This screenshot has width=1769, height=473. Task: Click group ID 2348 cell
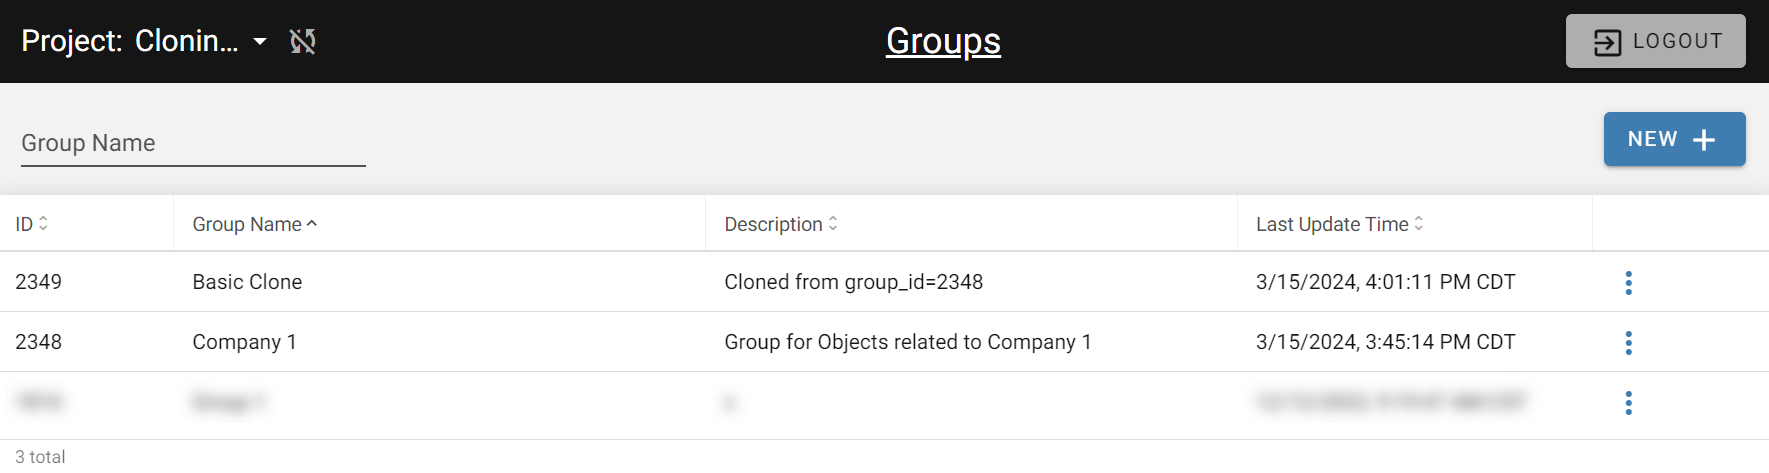pos(38,342)
